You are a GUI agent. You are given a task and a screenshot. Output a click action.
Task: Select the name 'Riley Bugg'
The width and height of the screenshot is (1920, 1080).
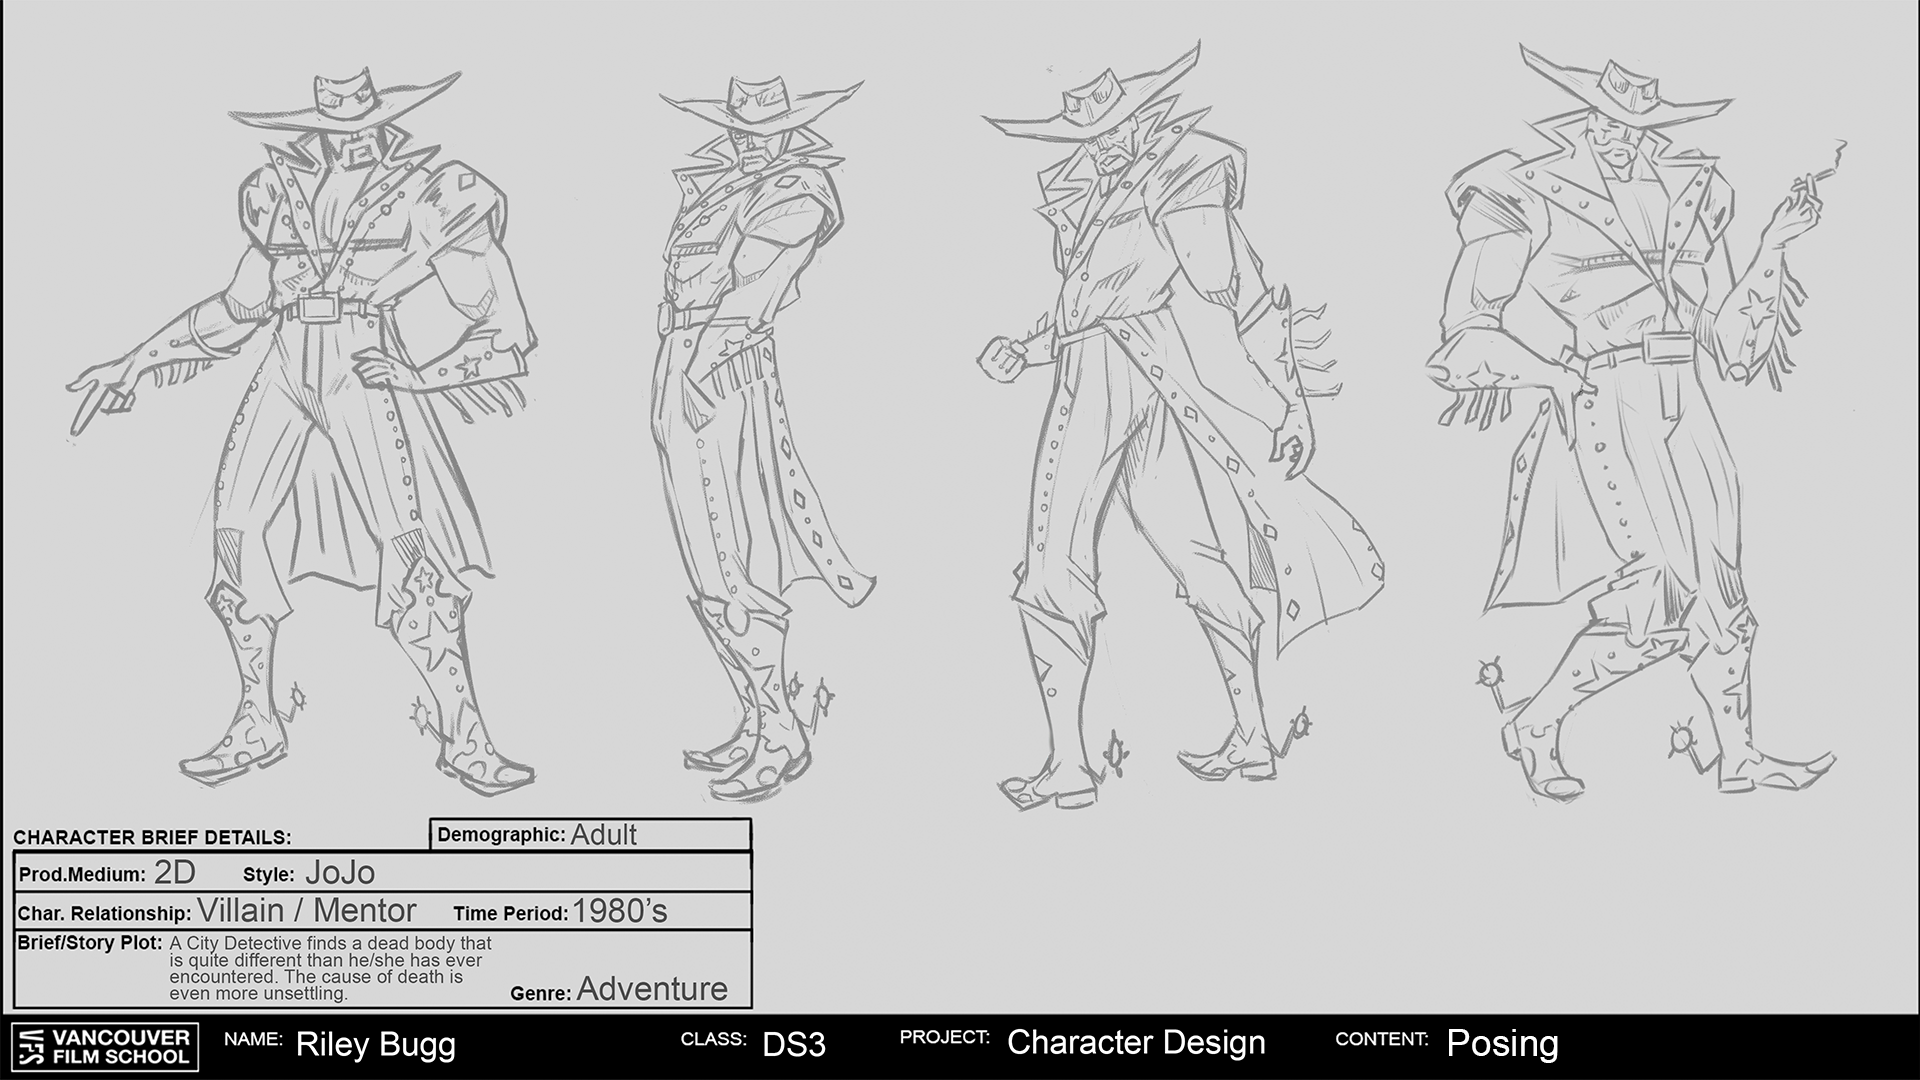376,1045
